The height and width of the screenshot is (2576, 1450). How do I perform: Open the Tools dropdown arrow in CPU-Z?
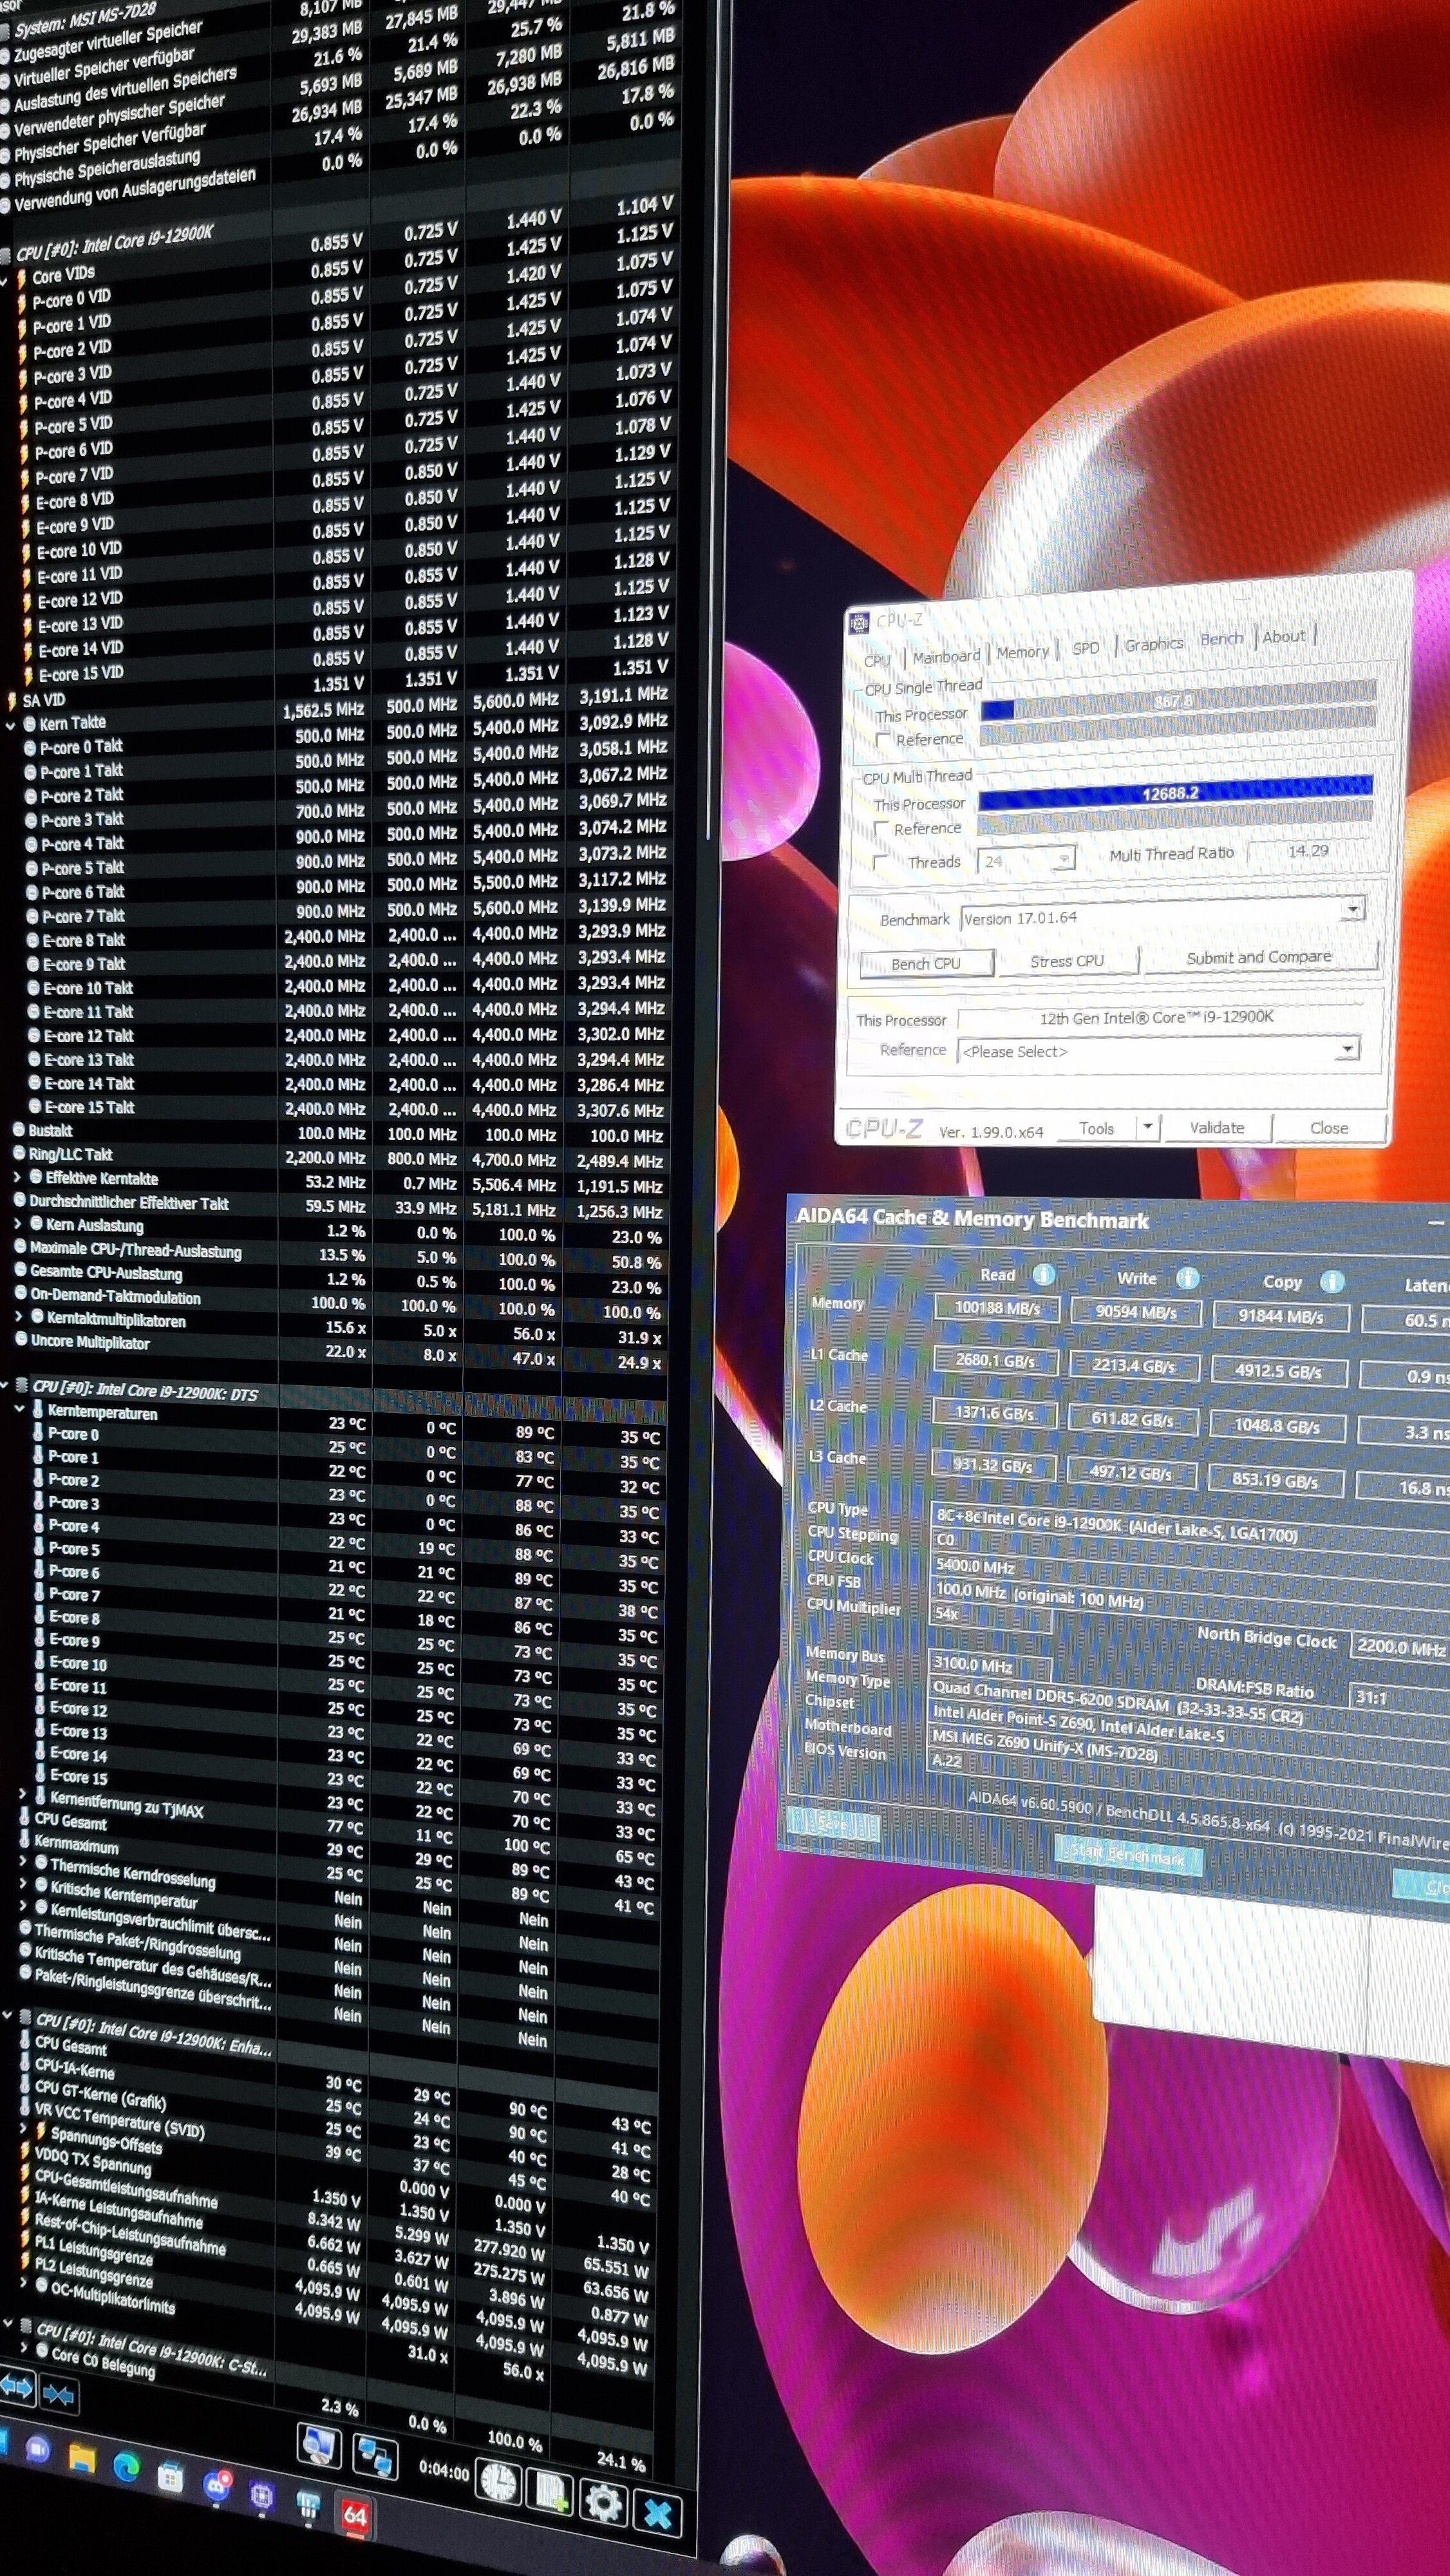(x=1147, y=1127)
